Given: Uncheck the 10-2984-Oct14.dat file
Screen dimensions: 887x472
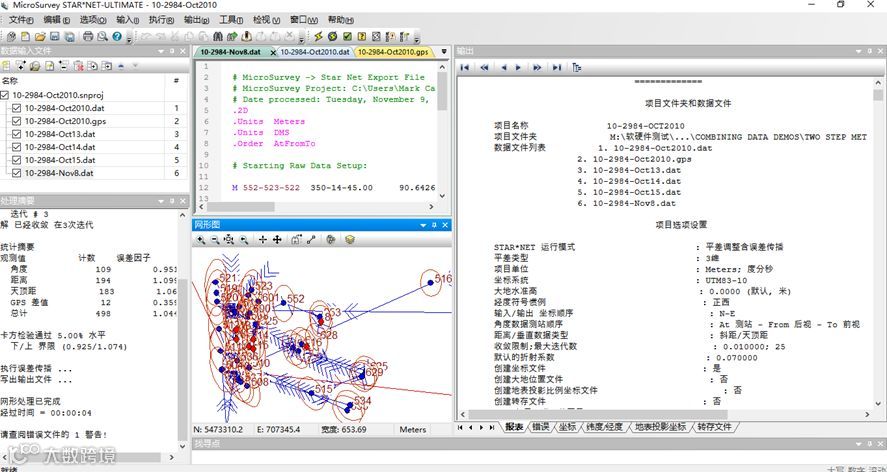Looking at the screenshot, I should pyautogui.click(x=16, y=147).
